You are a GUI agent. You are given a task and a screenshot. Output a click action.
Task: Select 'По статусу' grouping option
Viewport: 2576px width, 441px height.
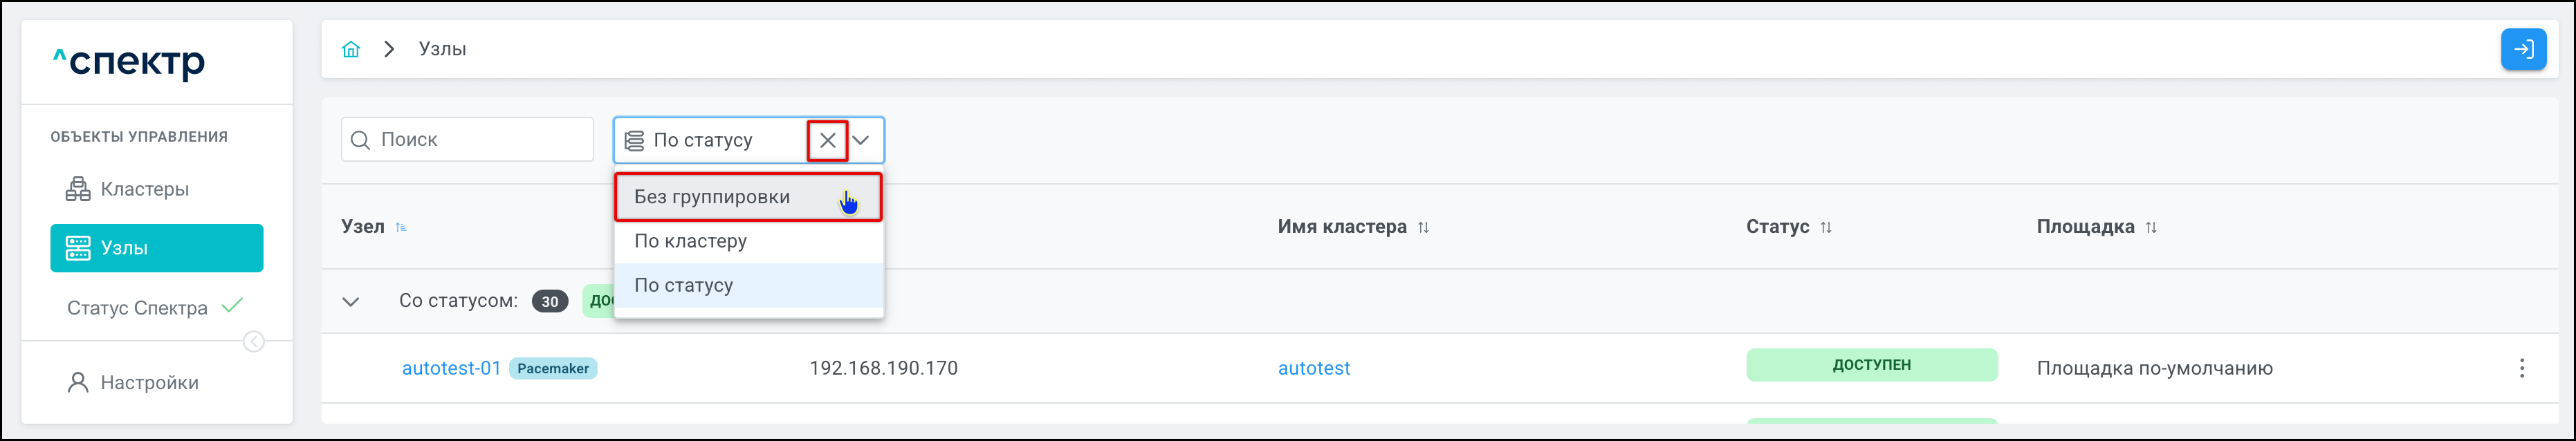(684, 285)
